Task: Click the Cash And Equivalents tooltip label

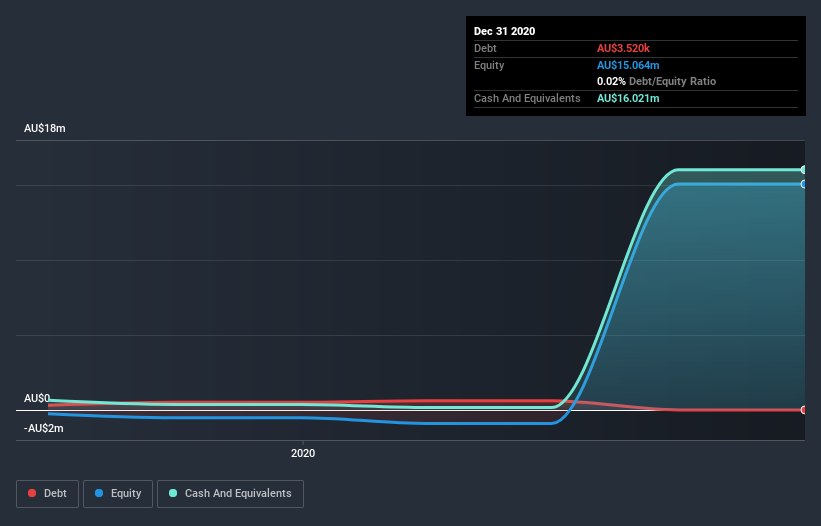Action: pos(527,98)
